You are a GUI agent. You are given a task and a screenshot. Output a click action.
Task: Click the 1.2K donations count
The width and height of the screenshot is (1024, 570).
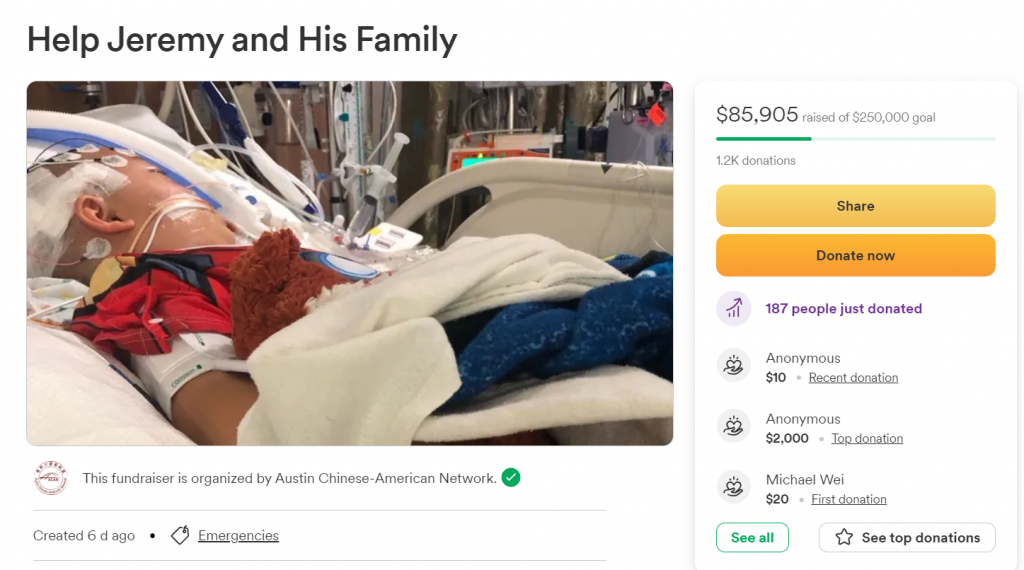[x=756, y=161]
